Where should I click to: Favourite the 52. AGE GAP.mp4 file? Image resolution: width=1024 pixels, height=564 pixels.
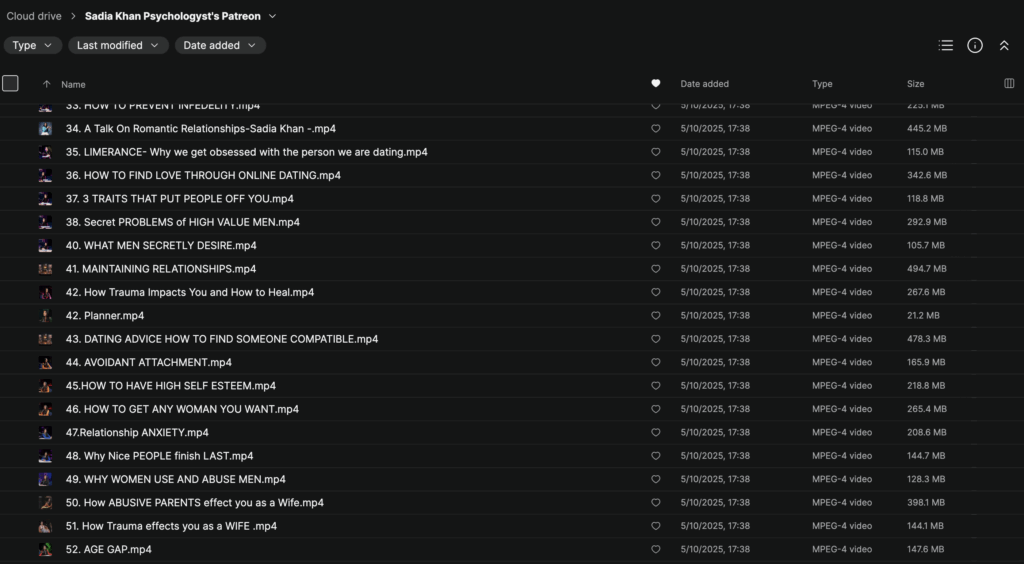tap(656, 549)
